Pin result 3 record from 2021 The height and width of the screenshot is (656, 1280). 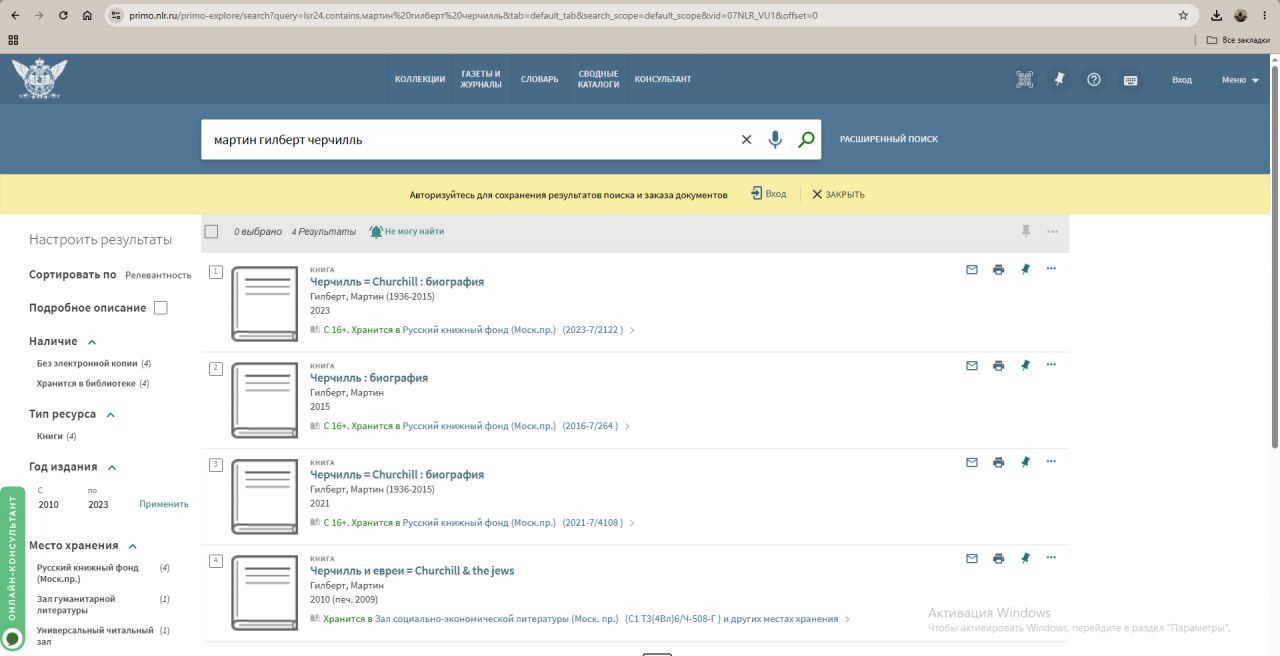(x=1025, y=462)
